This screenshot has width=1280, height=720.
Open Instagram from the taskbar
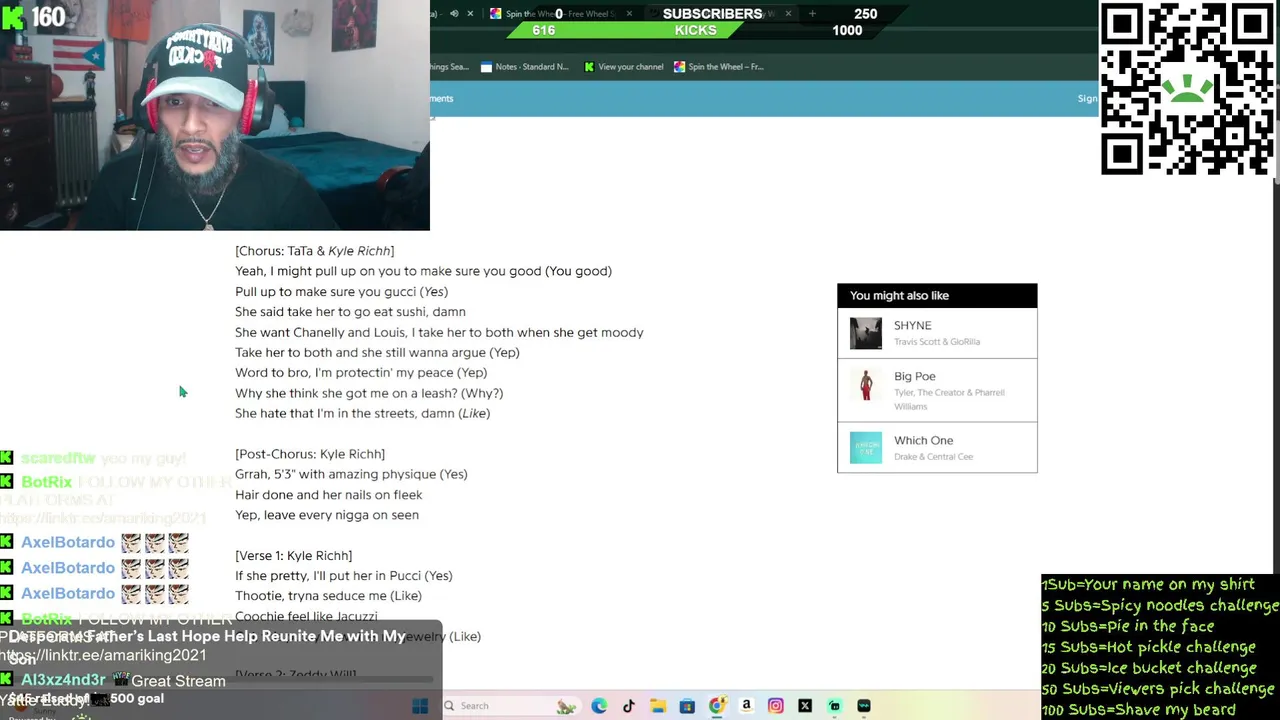click(x=776, y=706)
